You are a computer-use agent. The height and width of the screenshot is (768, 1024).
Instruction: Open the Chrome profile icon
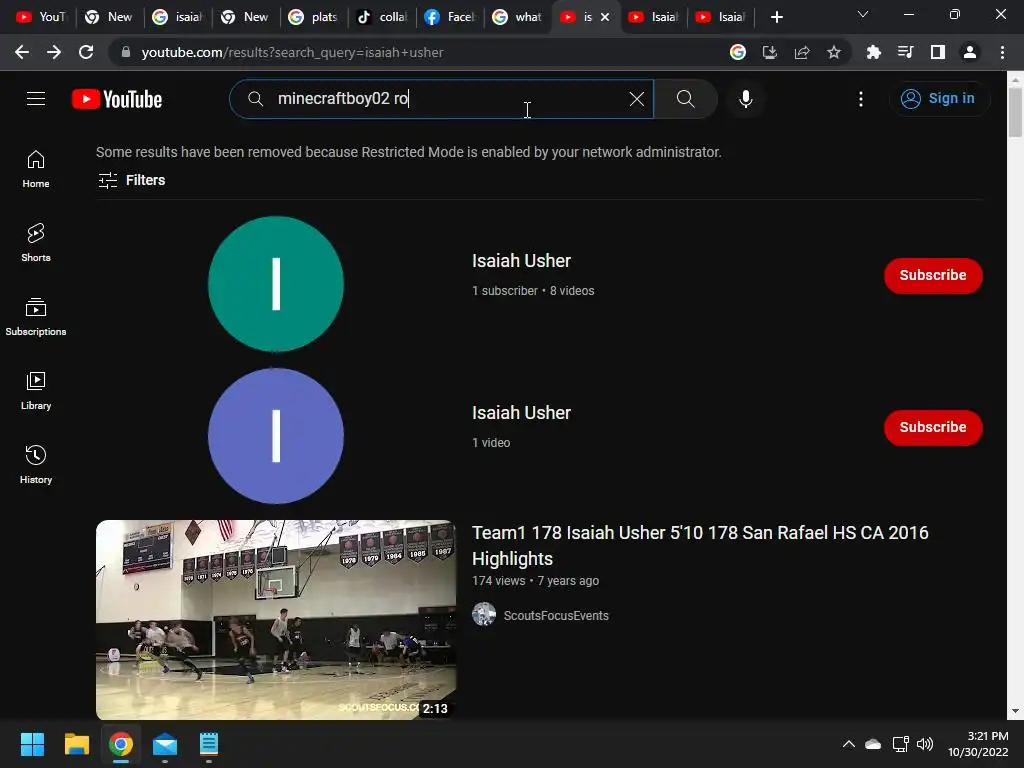(970, 52)
